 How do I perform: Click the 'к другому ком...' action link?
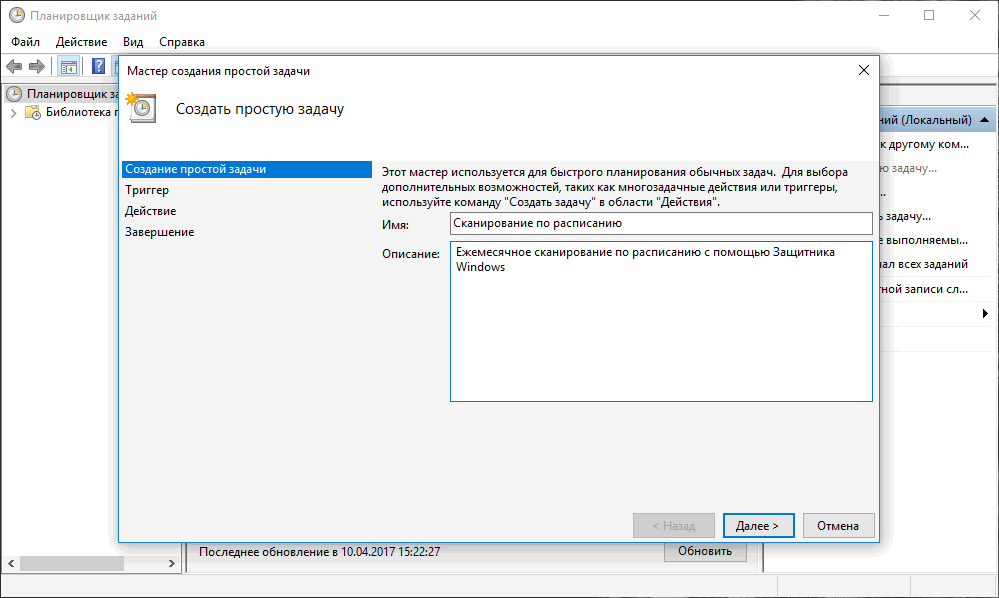(924, 145)
